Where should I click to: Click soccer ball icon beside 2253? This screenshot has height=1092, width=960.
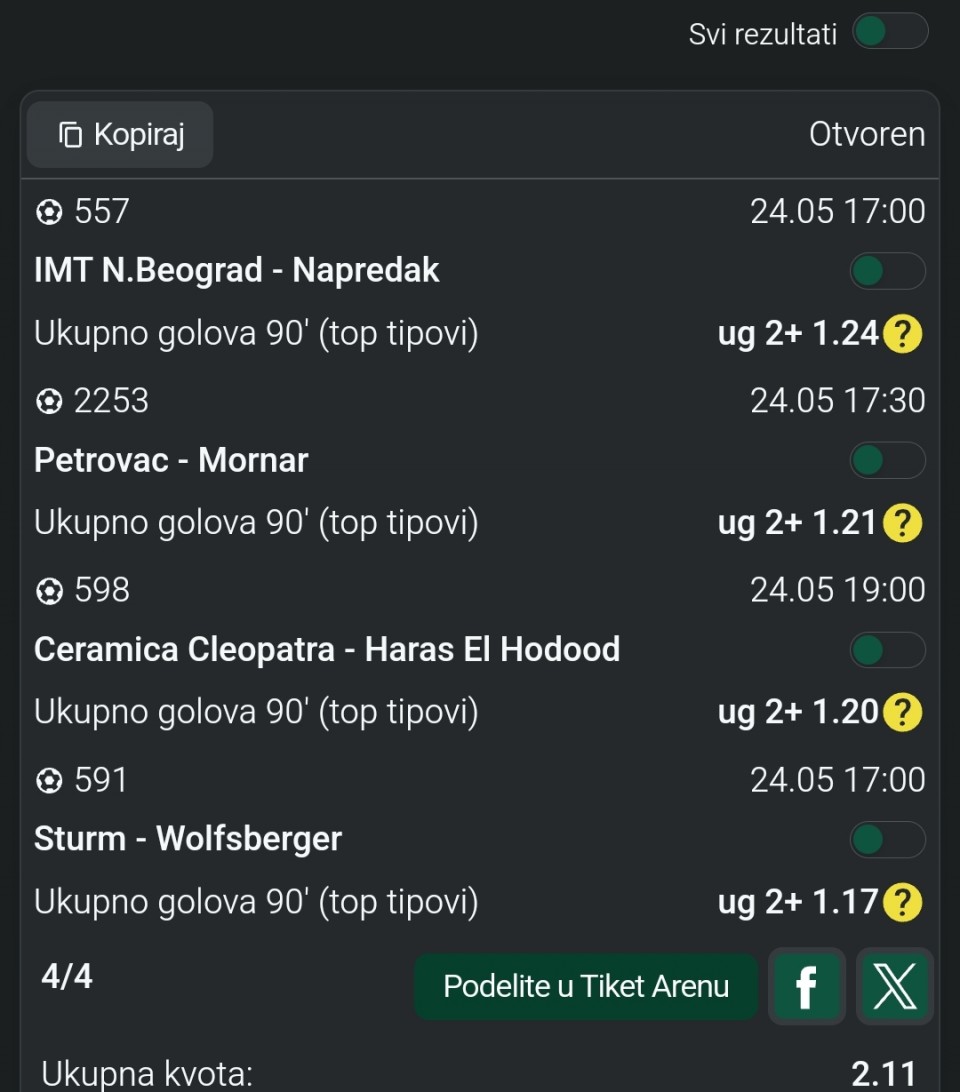coord(49,401)
